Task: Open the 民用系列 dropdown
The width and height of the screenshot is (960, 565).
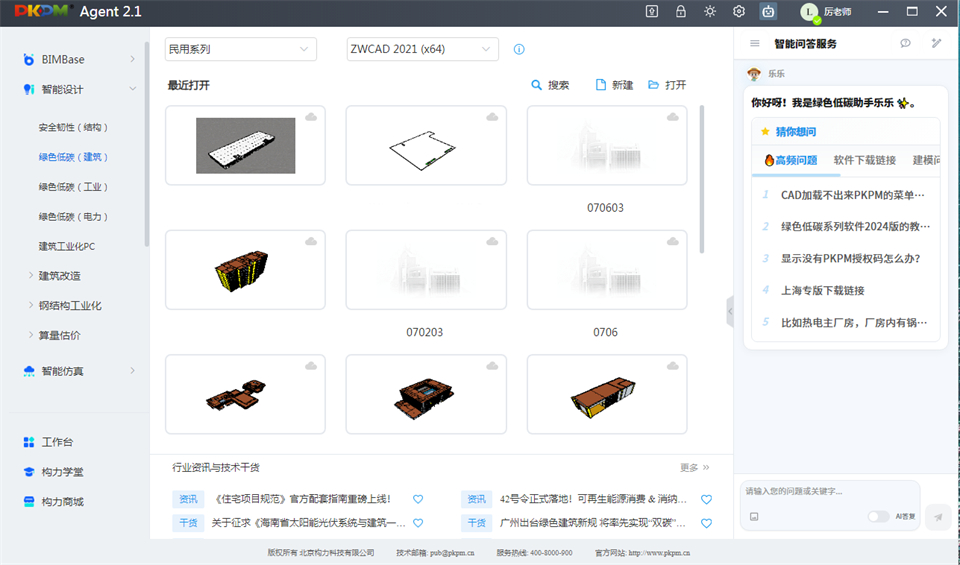Action: [x=241, y=49]
